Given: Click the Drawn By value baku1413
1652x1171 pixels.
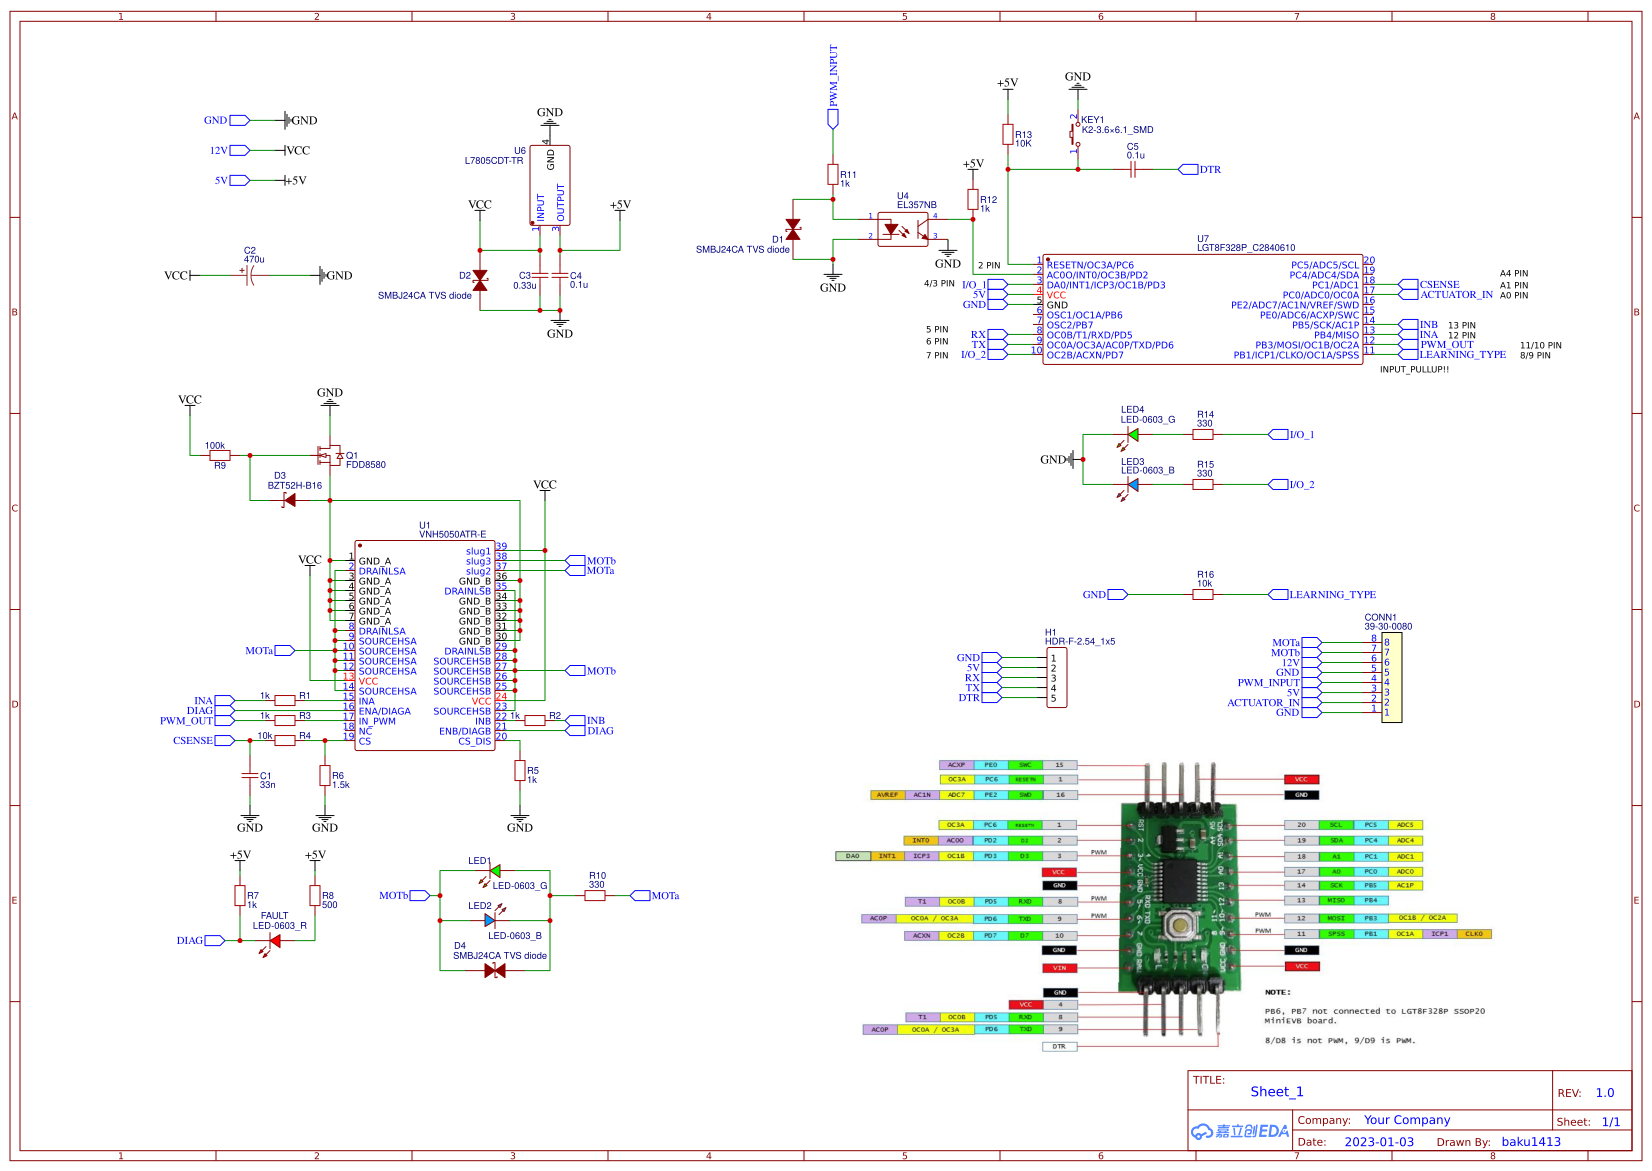Looking at the screenshot, I should point(1533,1141).
